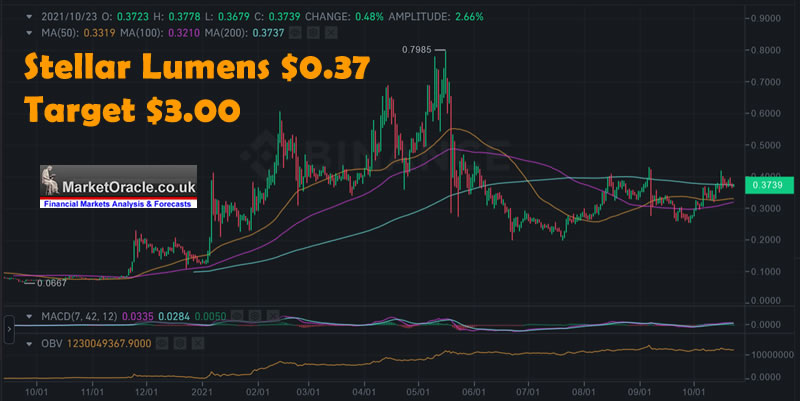The width and height of the screenshot is (800, 401).
Task: Click the '0.1000' price axis label
Action: click(x=766, y=271)
